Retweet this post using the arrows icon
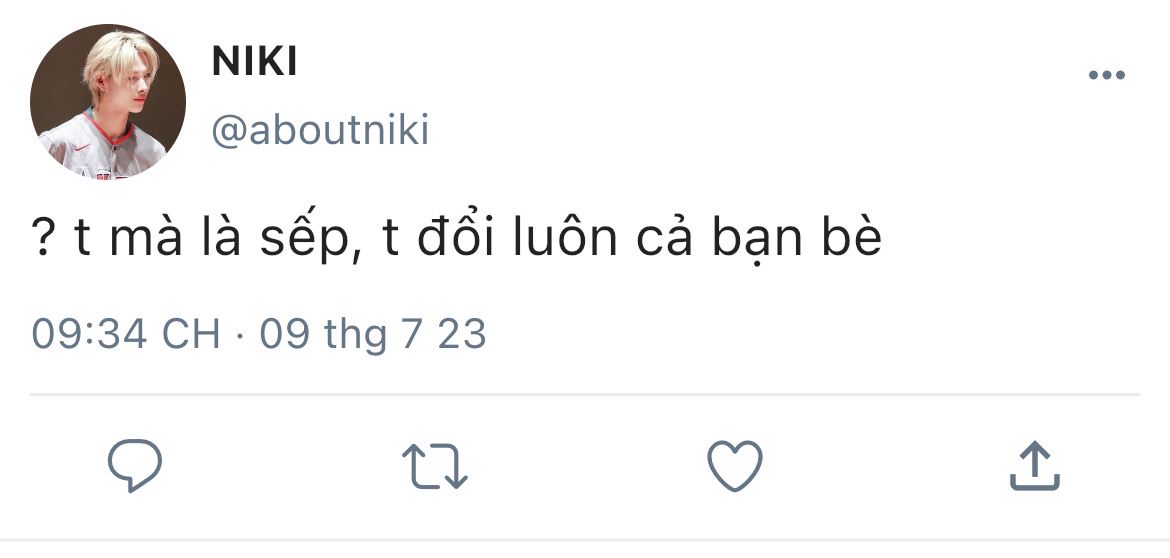This screenshot has width=1170, height=558. (x=435, y=466)
